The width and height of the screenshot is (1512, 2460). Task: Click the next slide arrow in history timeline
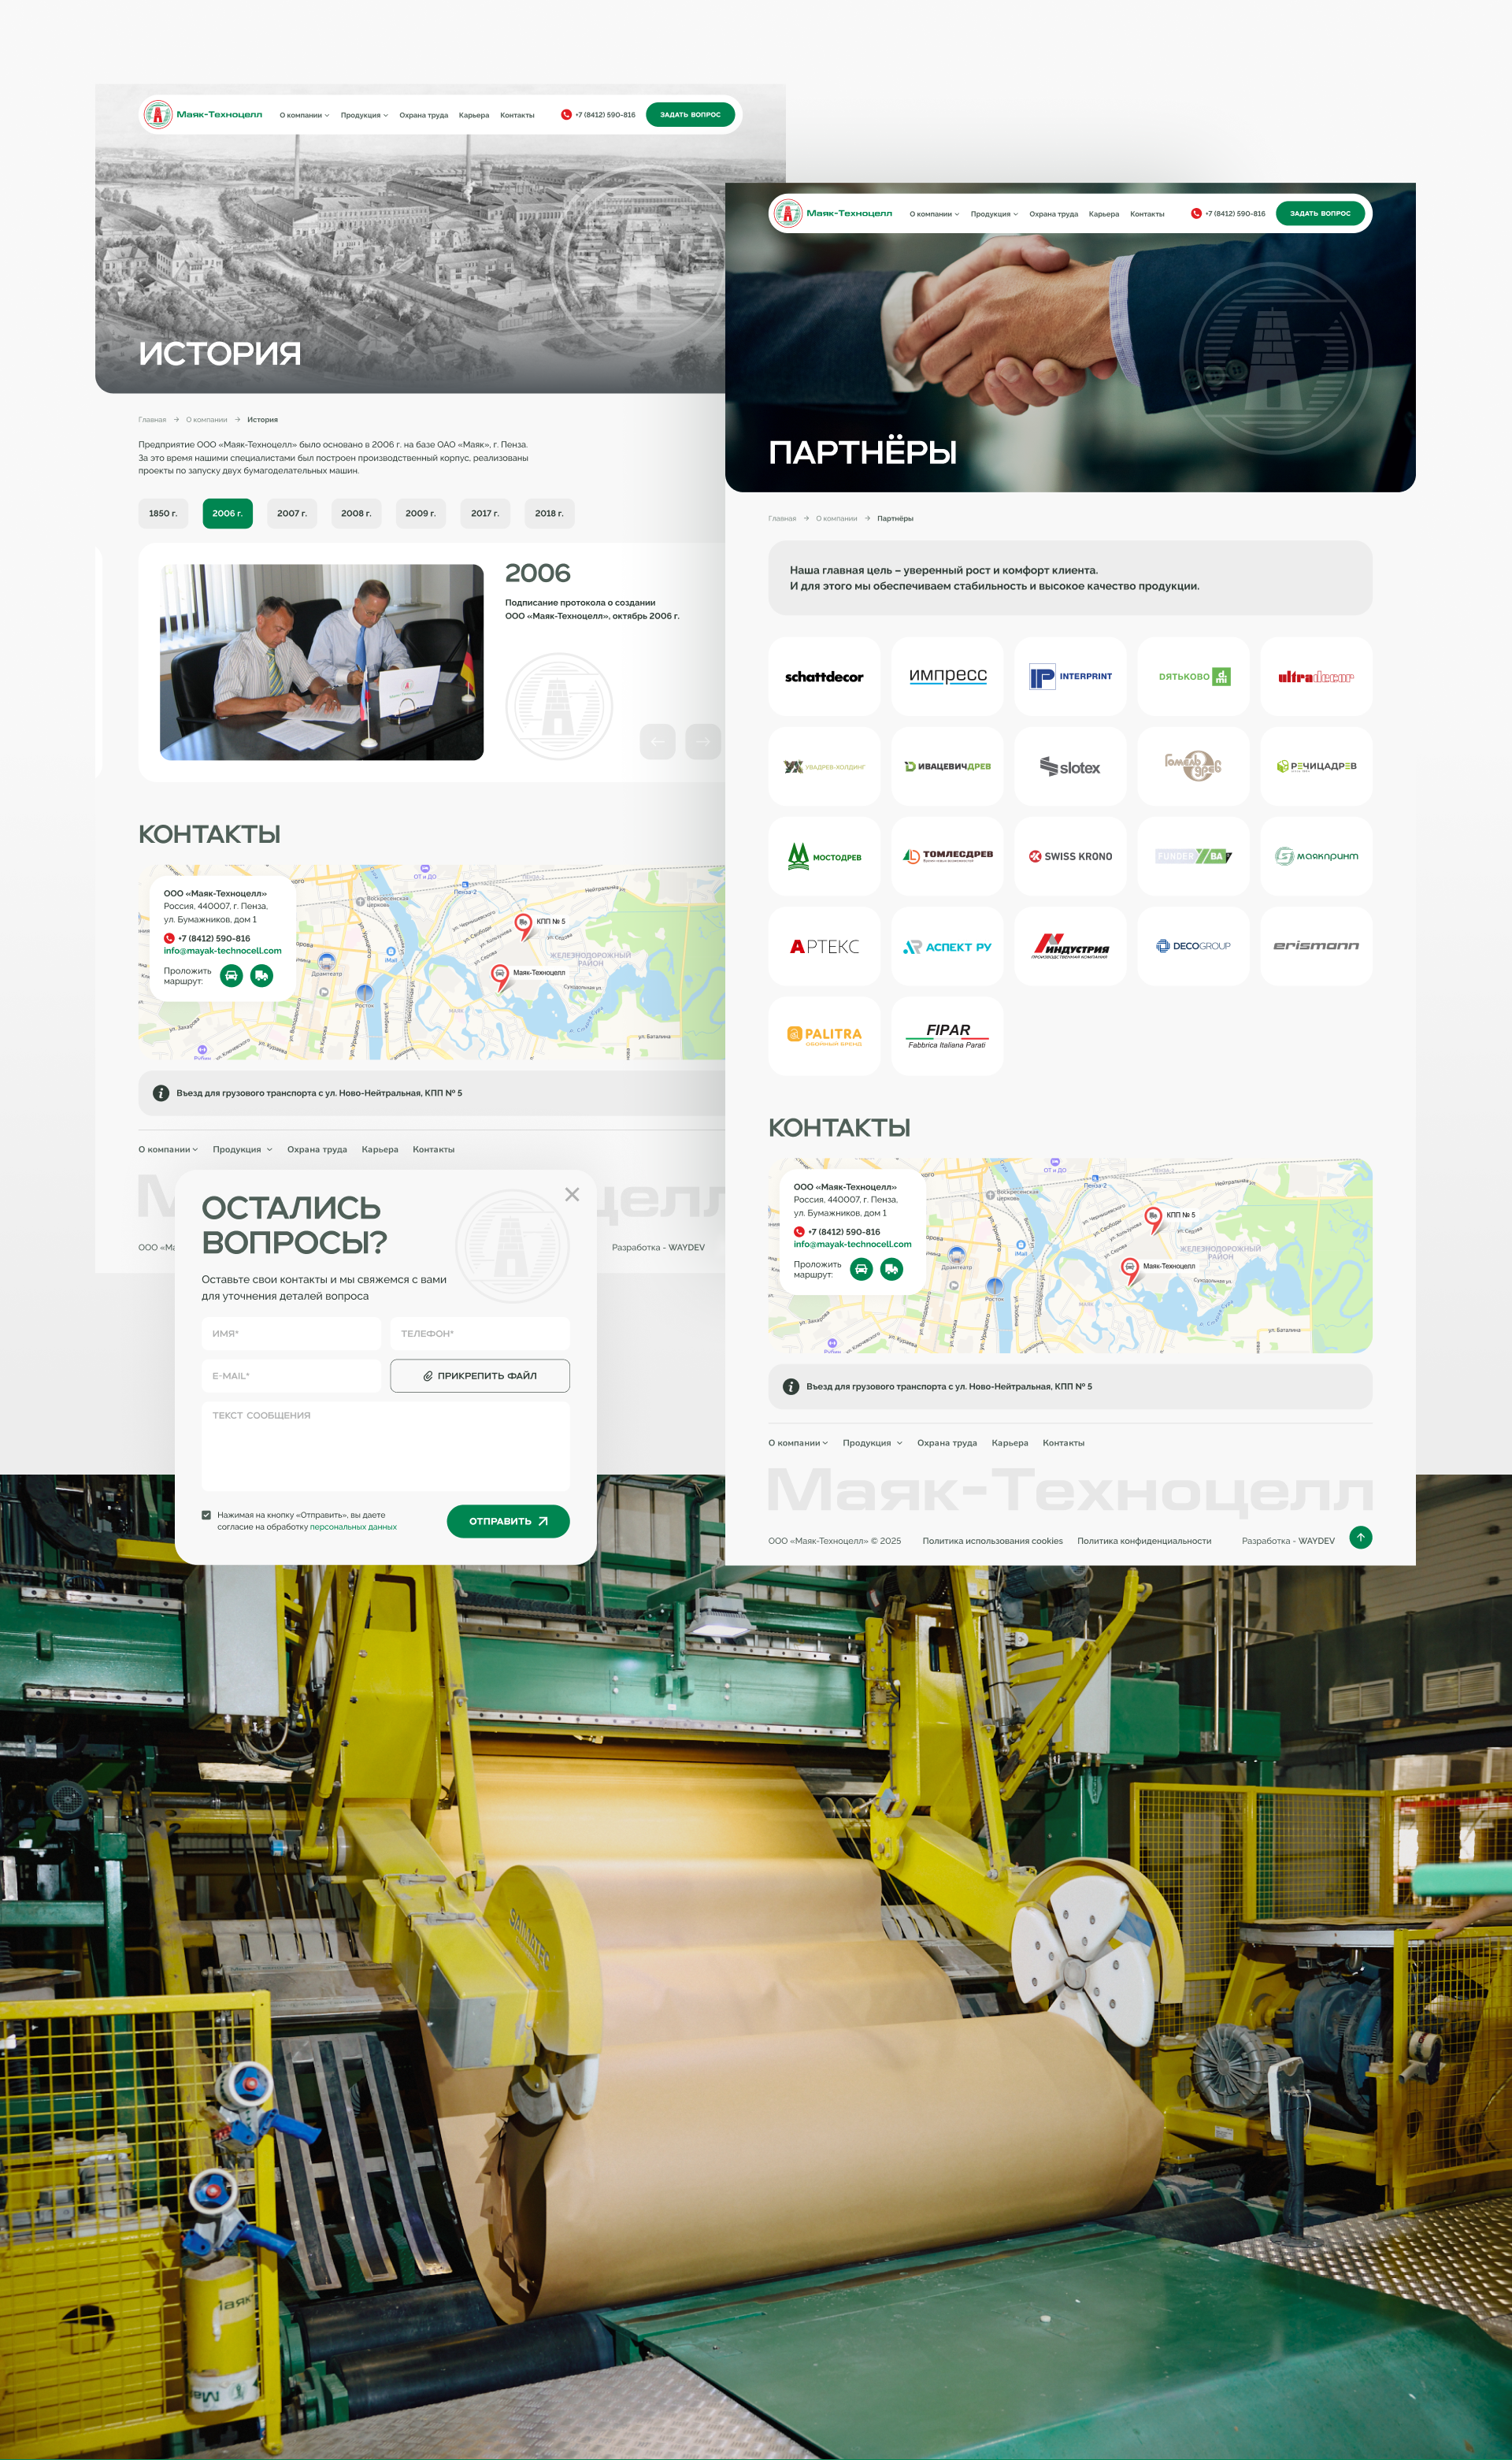tap(703, 741)
